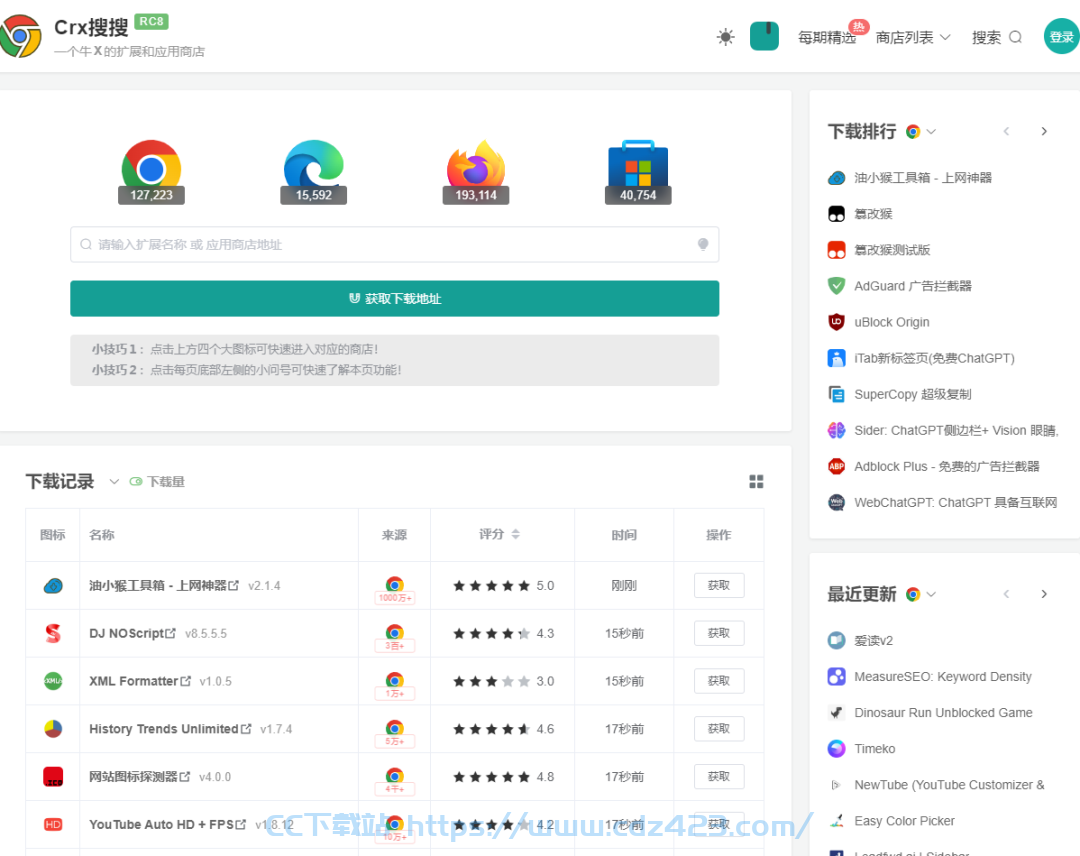Click the 名称 column header
Screen dimensions: 1080x856
pos(102,535)
